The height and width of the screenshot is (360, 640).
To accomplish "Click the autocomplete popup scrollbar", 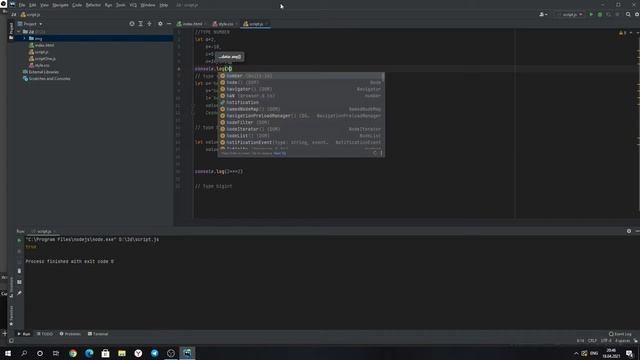I will (x=383, y=77).
